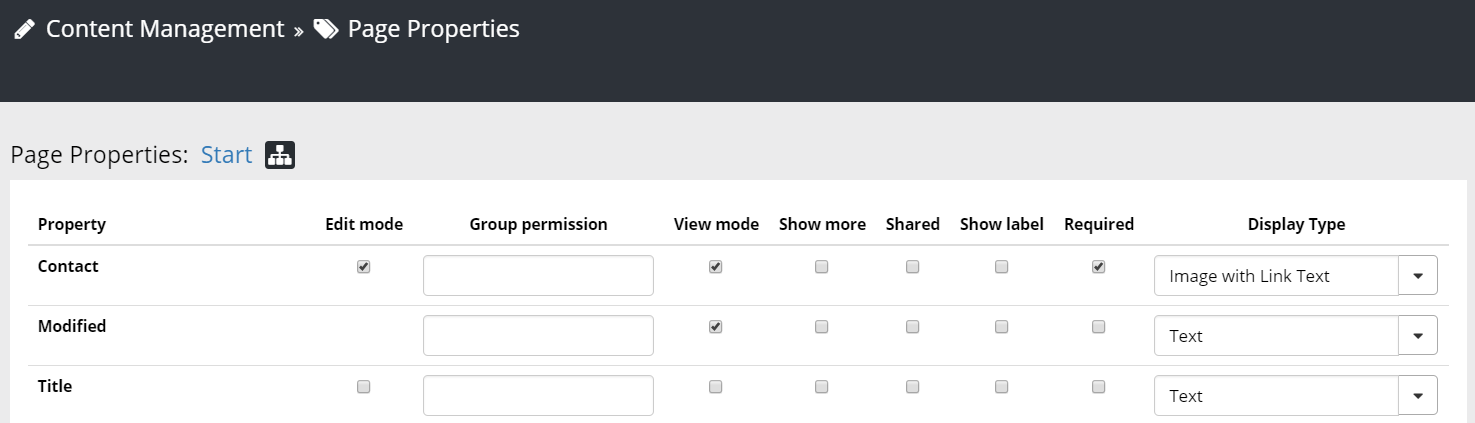This screenshot has width=1475, height=423.
Task: Go to Content Management breadcrumb
Action: [x=165, y=29]
